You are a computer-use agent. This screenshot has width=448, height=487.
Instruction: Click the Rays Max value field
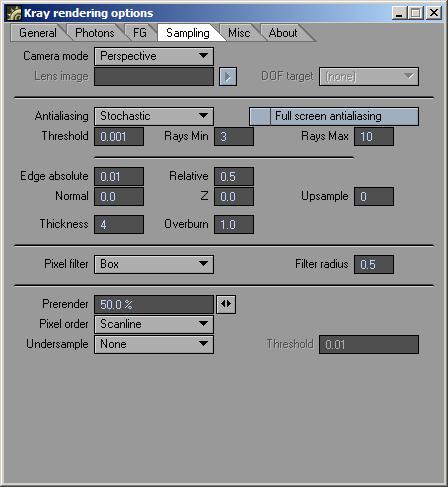[374, 136]
